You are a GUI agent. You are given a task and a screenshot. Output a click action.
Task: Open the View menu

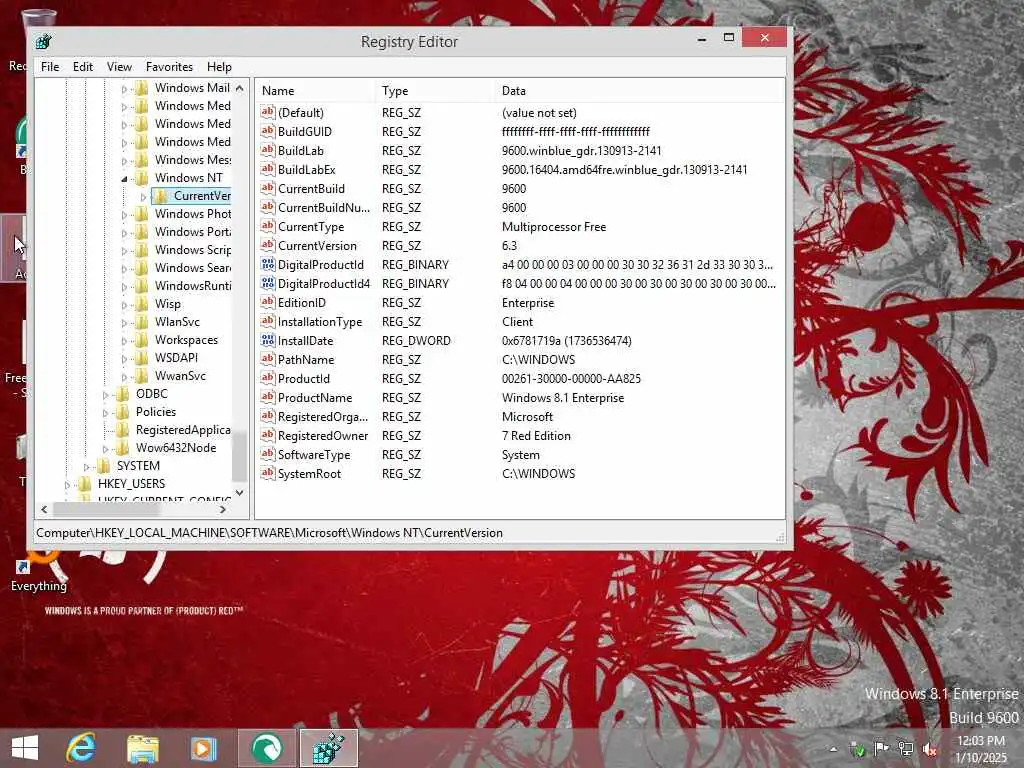pyautogui.click(x=120, y=67)
